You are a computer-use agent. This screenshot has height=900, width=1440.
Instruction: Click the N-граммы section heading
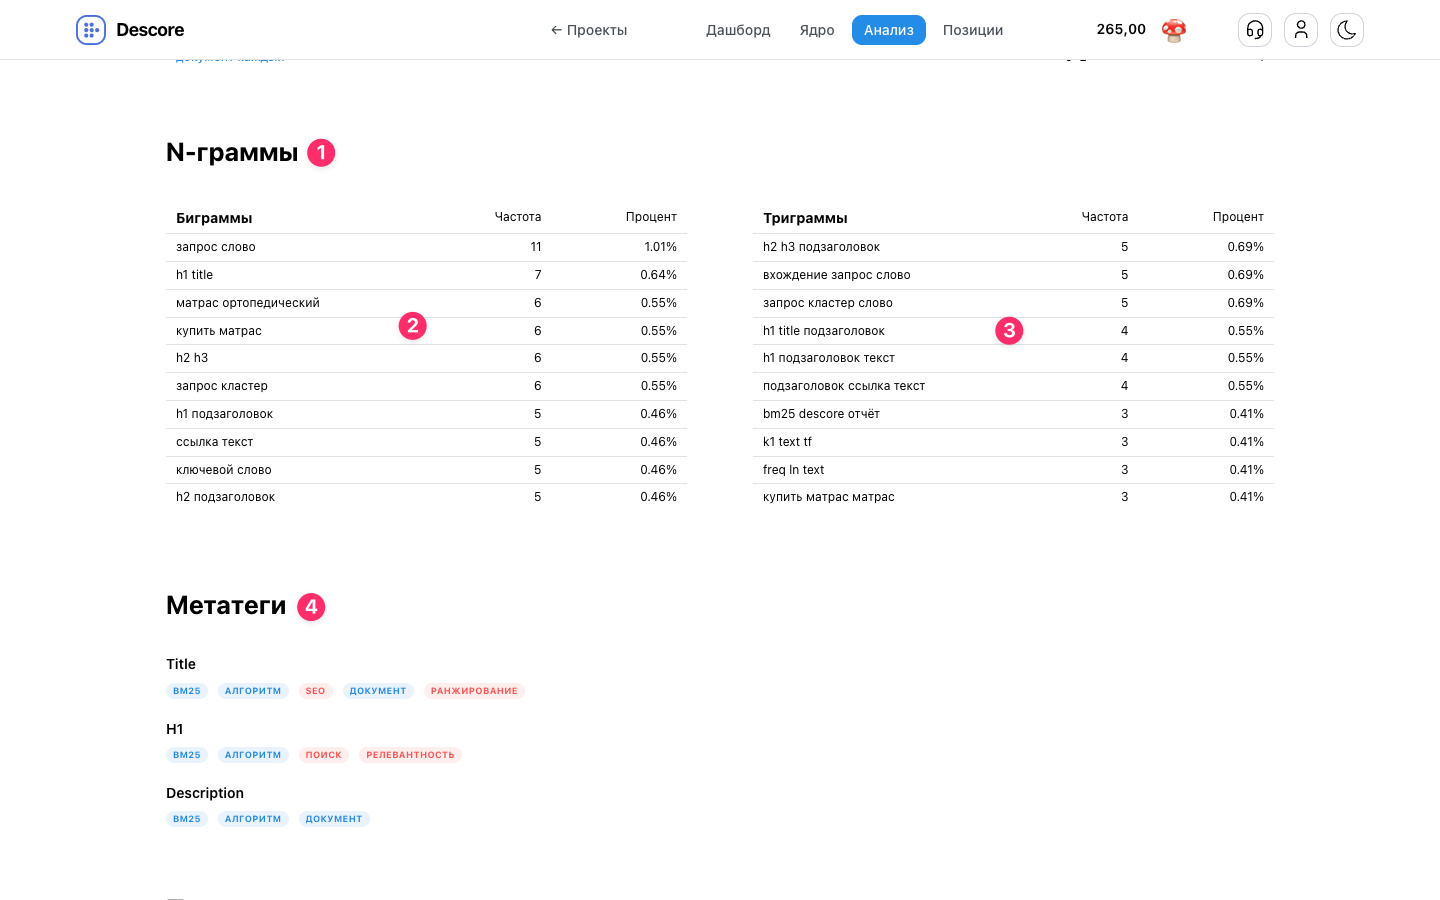click(232, 152)
